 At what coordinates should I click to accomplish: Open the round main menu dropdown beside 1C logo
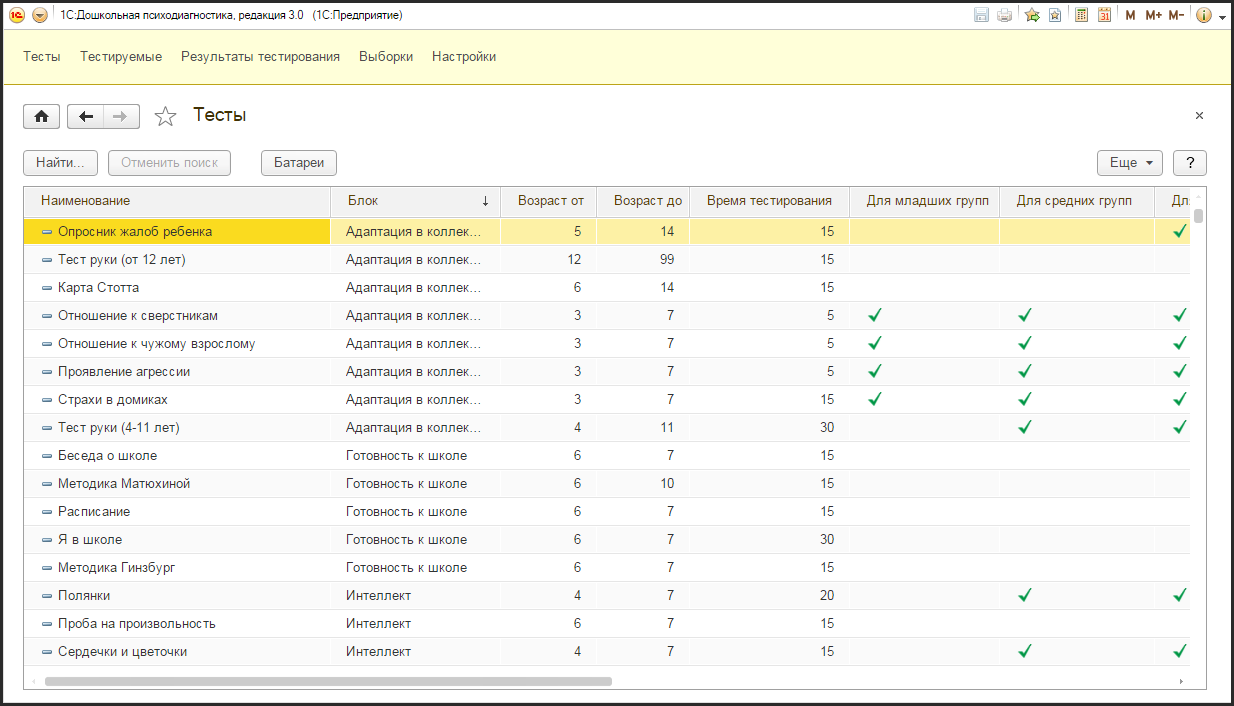(39, 15)
